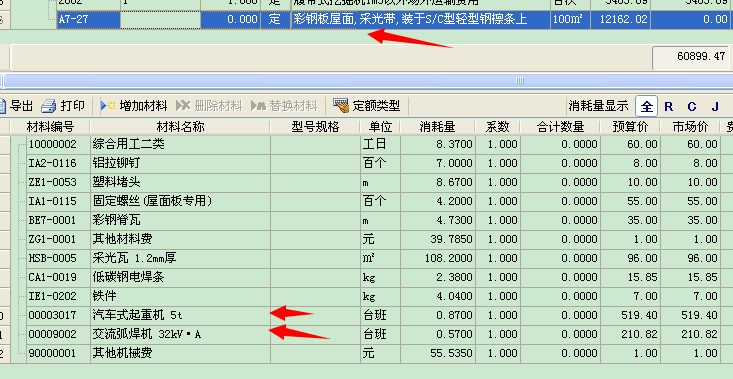
Task: Click budget price 96.00 of 采光瓦 row
Action: click(643, 258)
